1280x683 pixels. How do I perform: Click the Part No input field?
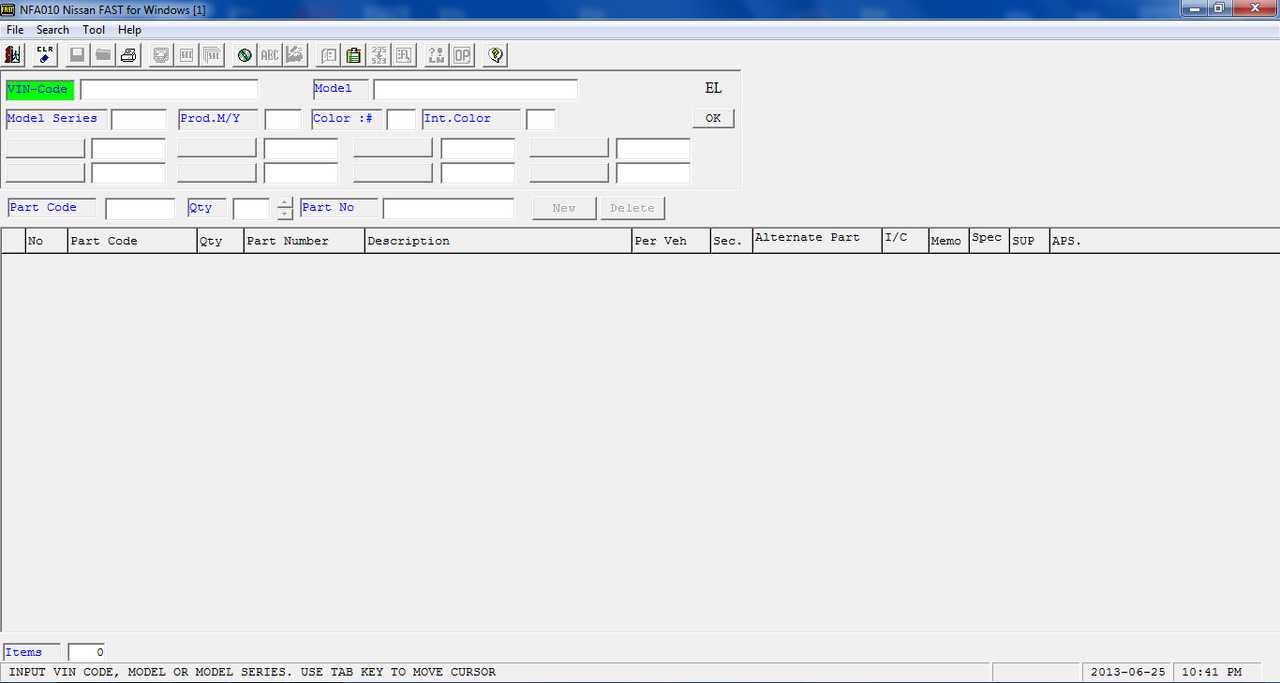tap(448, 208)
